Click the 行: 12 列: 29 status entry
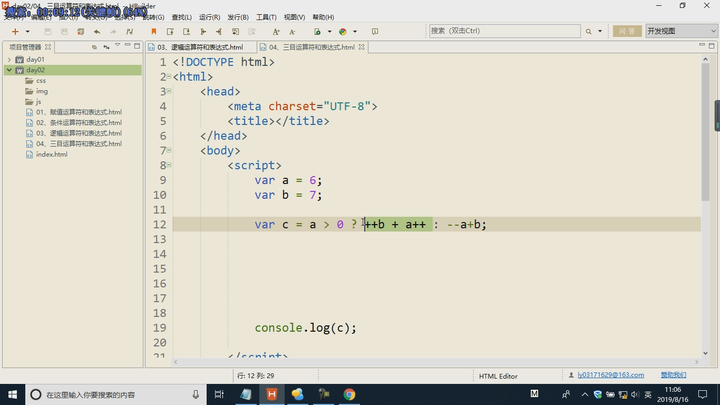This screenshot has height=405, width=720. point(256,376)
